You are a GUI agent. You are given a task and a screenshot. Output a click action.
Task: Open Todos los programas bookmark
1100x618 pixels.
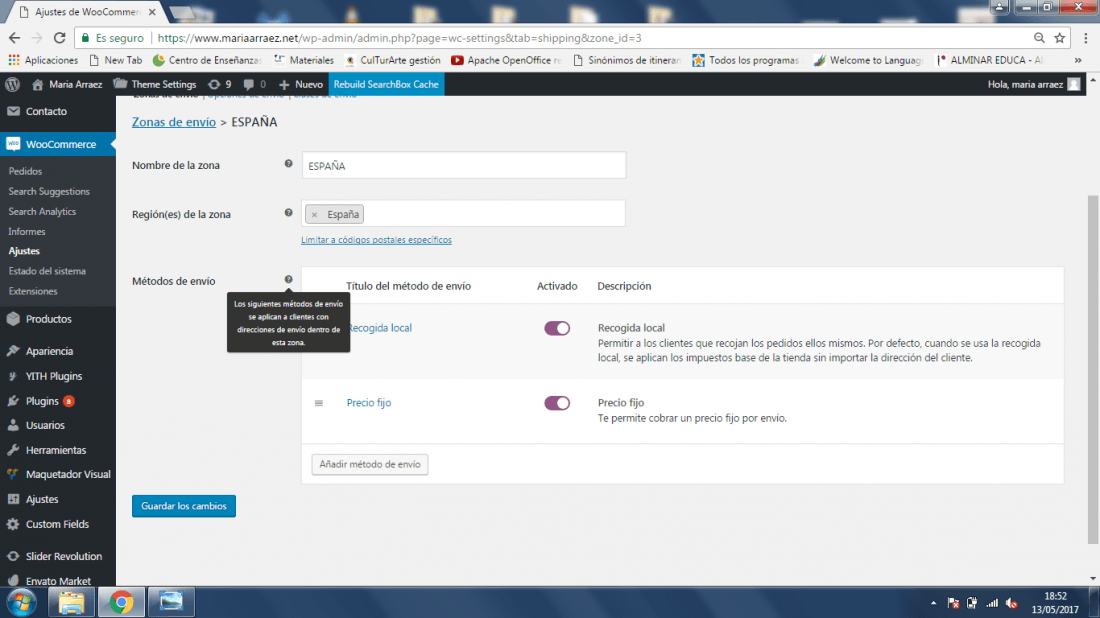click(745, 60)
